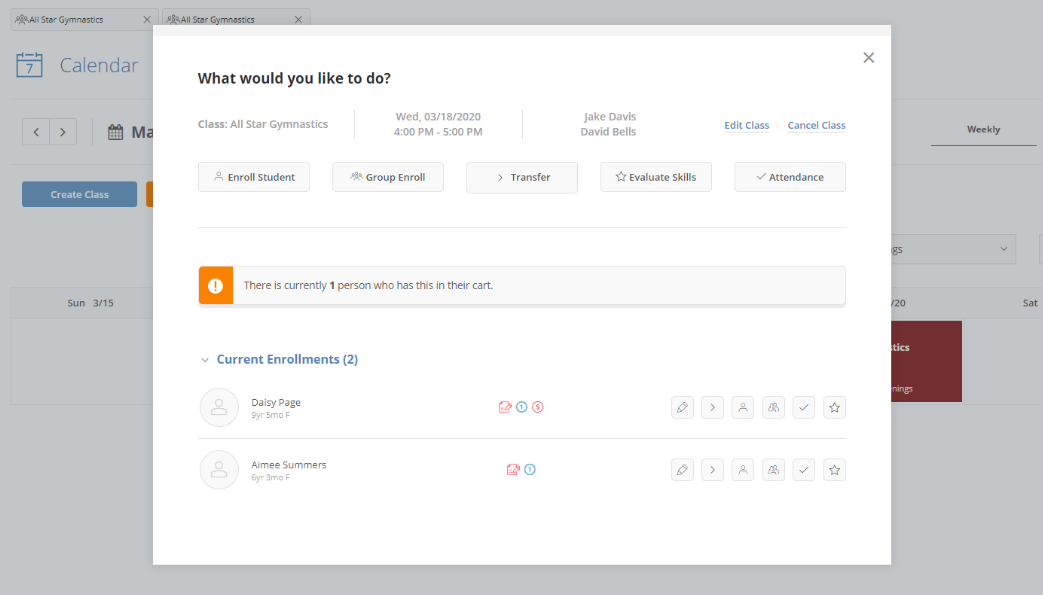
Task: Open Evaluate Skills
Action: tap(656, 177)
